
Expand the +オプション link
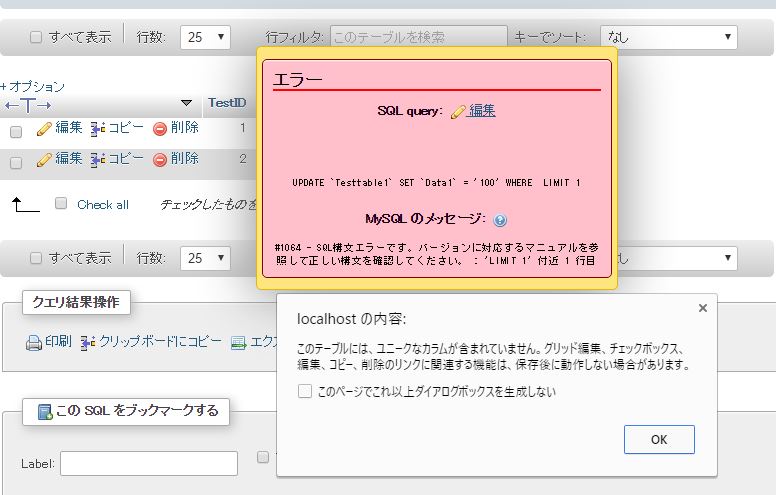(x=33, y=87)
